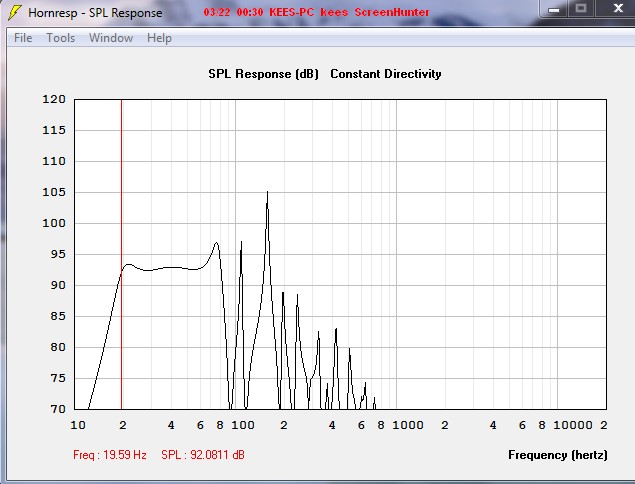The image size is (635, 484).
Task: Click the 10000 label on frequency axis
Action: pos(573,425)
